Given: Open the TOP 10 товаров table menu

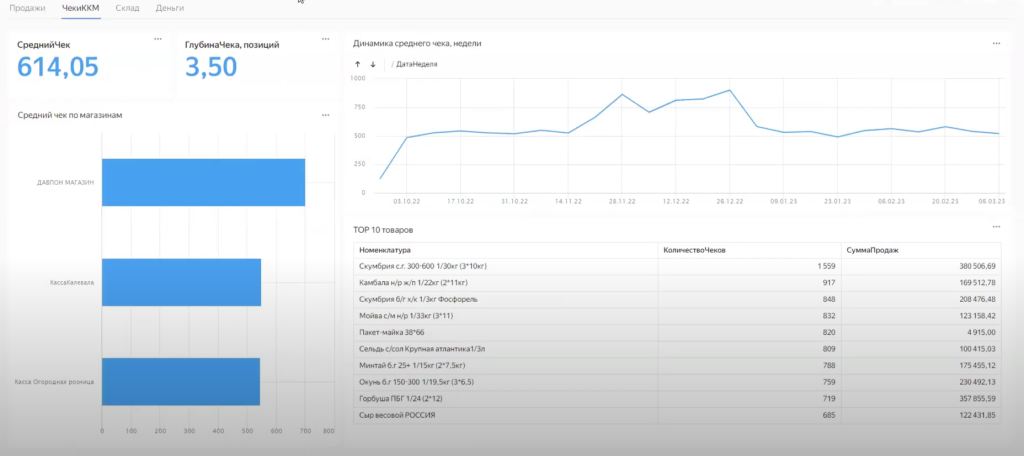Looking at the screenshot, I should point(995,228).
